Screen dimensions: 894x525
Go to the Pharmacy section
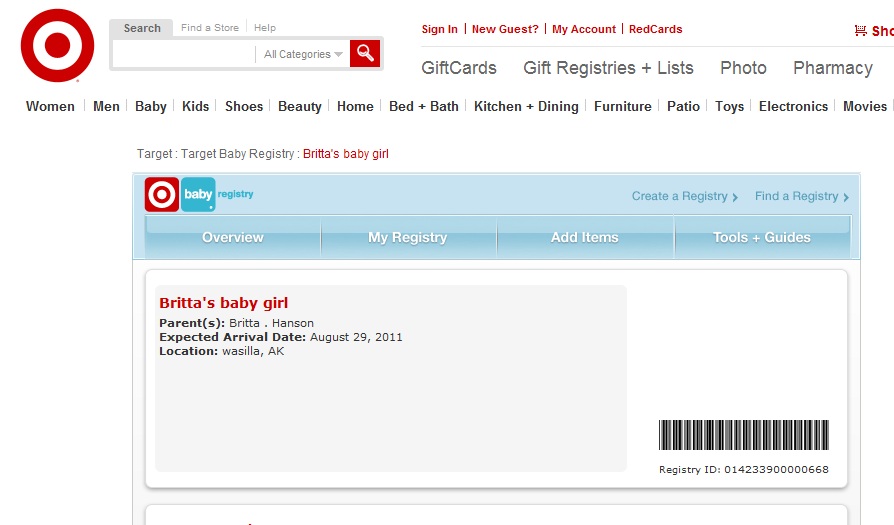[833, 68]
